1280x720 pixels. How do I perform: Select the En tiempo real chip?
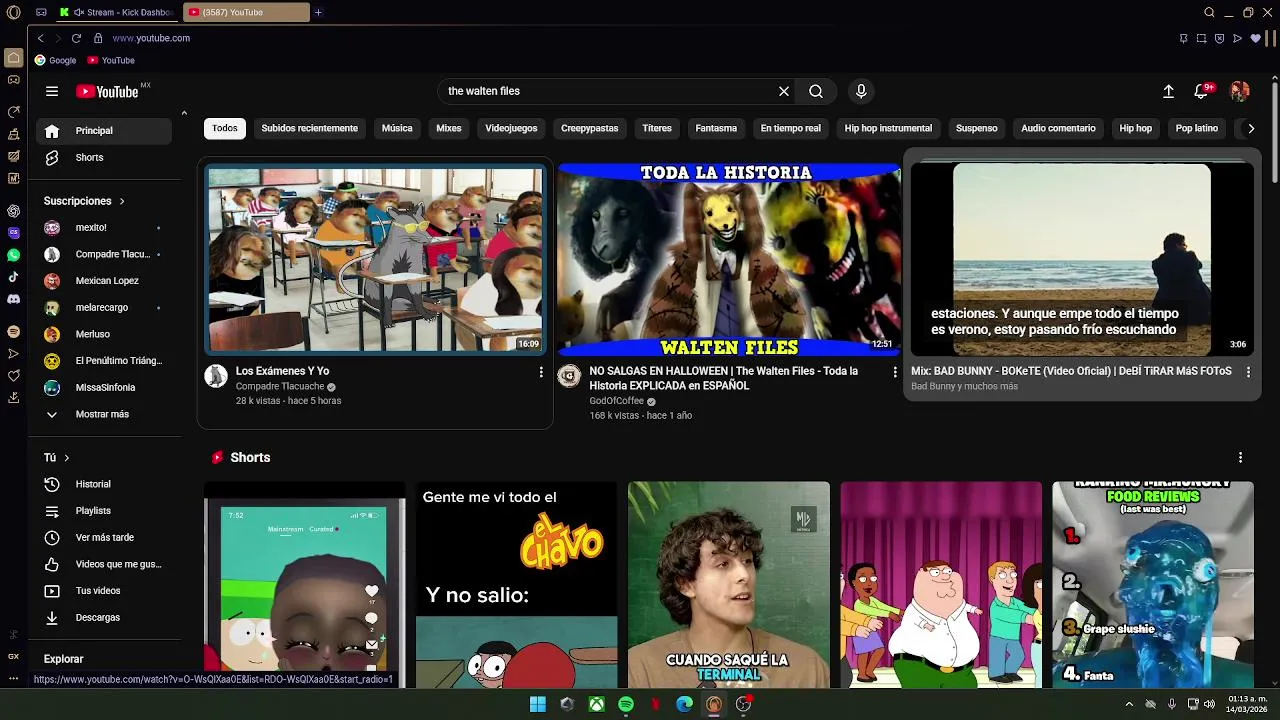[790, 128]
